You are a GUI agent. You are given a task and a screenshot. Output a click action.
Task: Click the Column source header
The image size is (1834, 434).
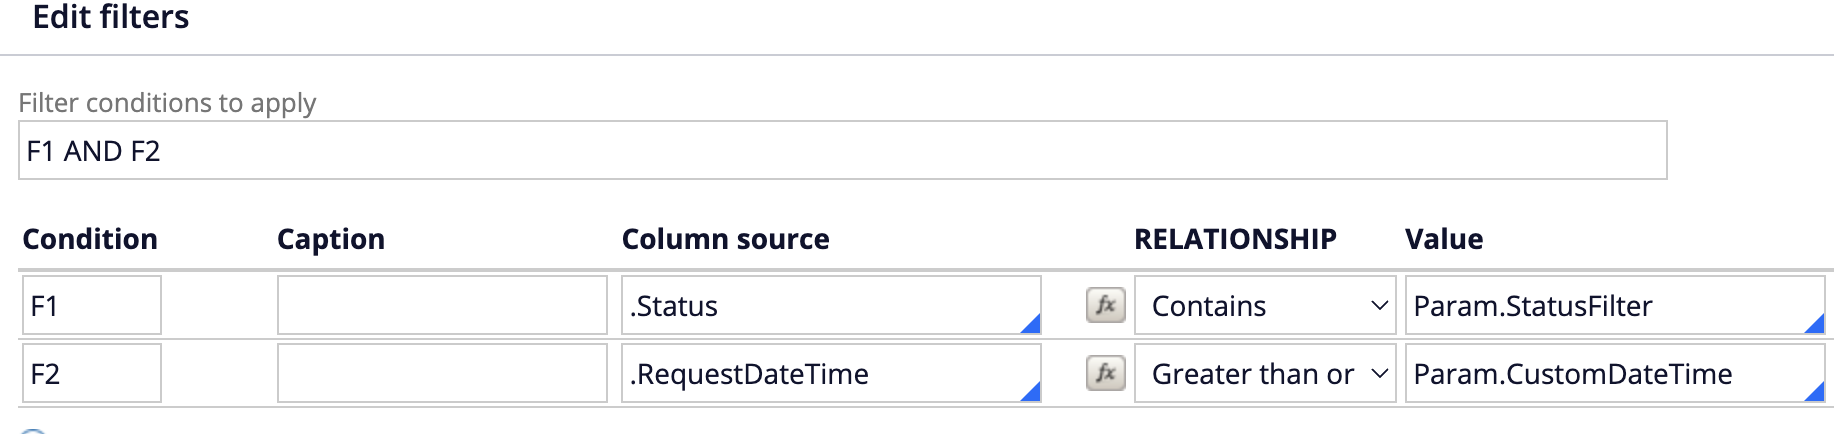725,239
